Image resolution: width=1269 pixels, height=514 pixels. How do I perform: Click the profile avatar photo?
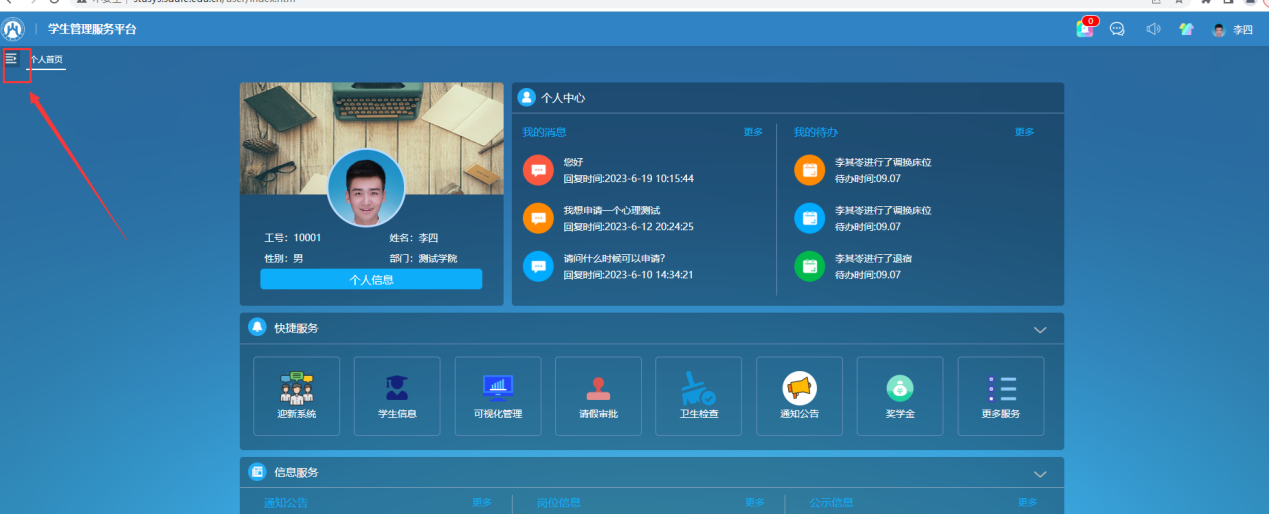366,188
